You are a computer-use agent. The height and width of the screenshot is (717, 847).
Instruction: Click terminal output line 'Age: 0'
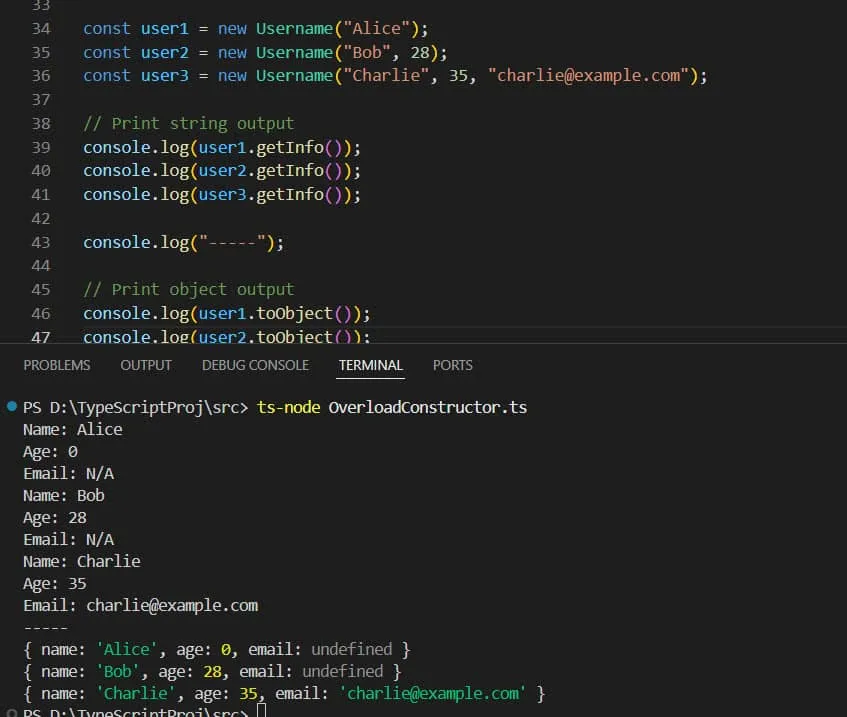click(50, 452)
